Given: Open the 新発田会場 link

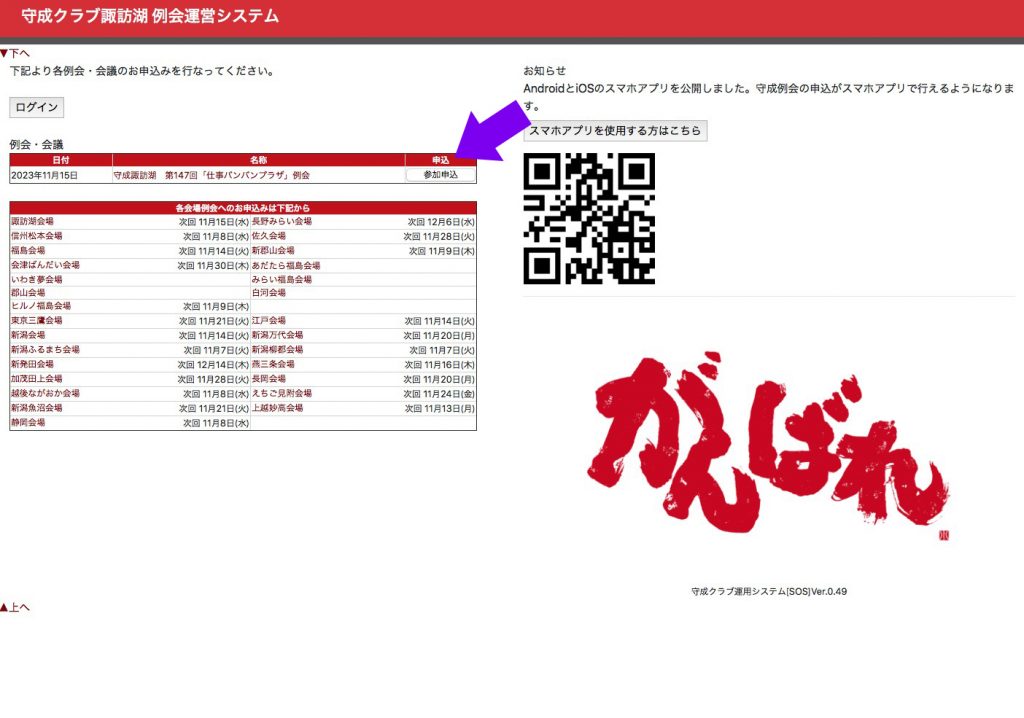Looking at the screenshot, I should click(x=32, y=365).
